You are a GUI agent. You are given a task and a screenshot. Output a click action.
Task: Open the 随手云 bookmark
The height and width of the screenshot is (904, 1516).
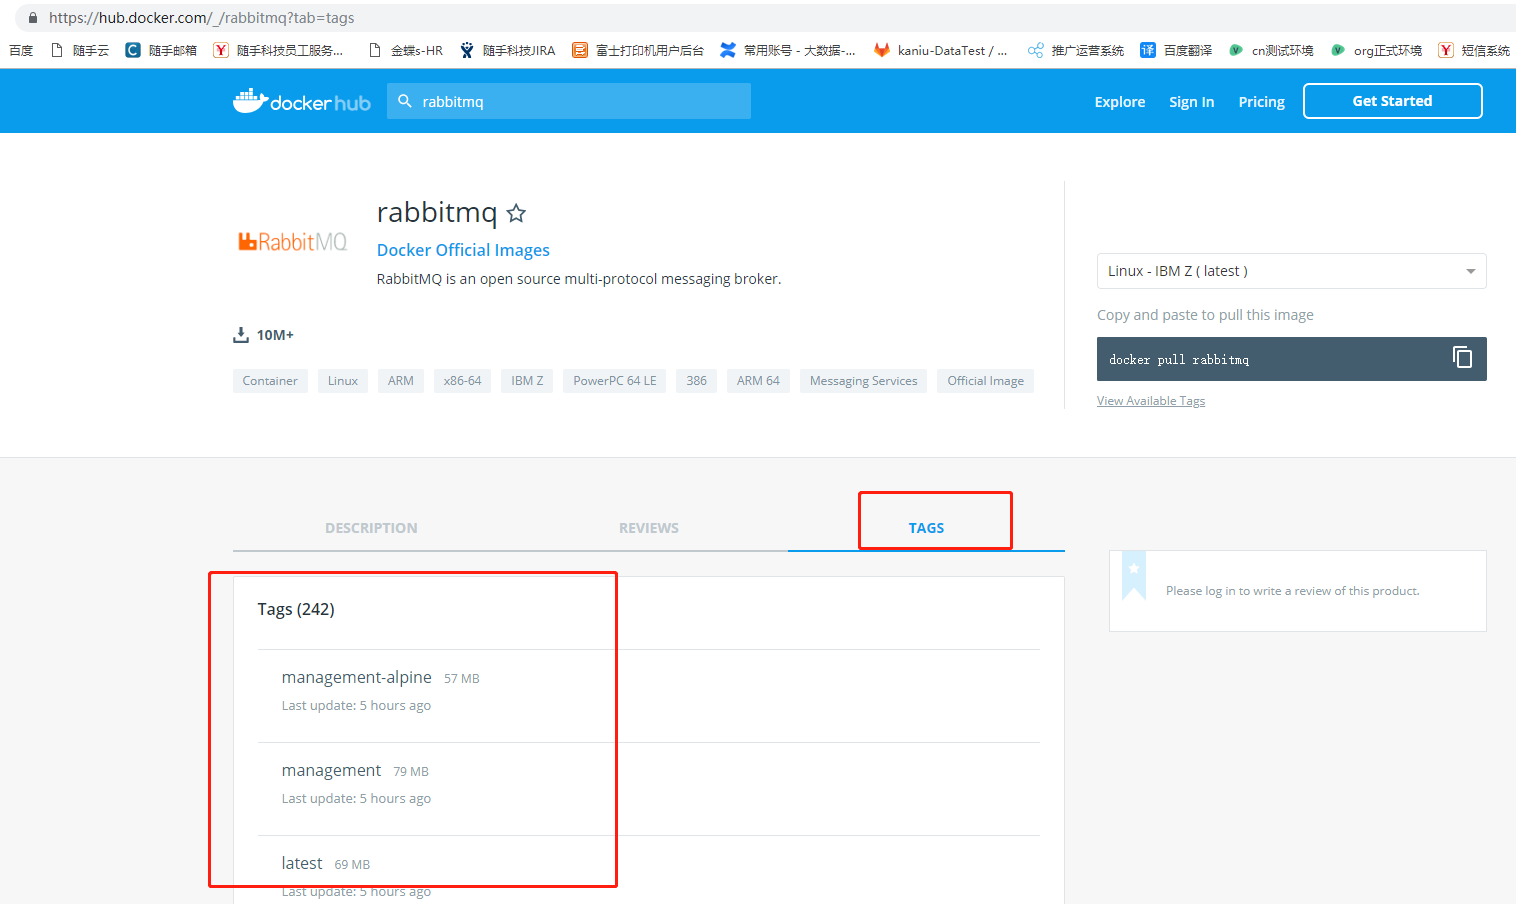[x=80, y=50]
